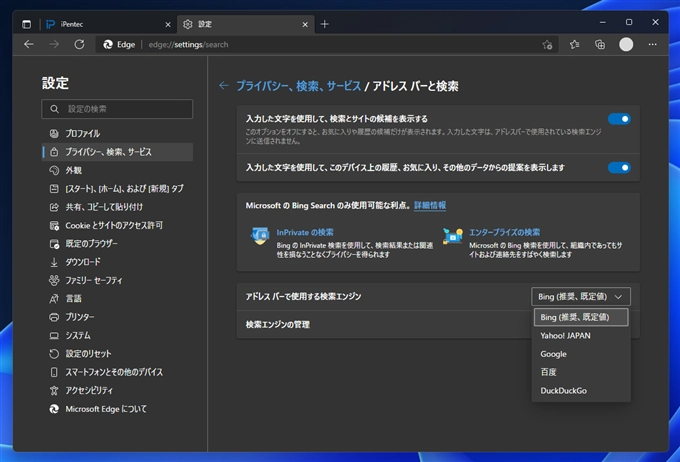Open ダウンロード settings in sidebar
The height and width of the screenshot is (462, 680).
tap(117, 262)
